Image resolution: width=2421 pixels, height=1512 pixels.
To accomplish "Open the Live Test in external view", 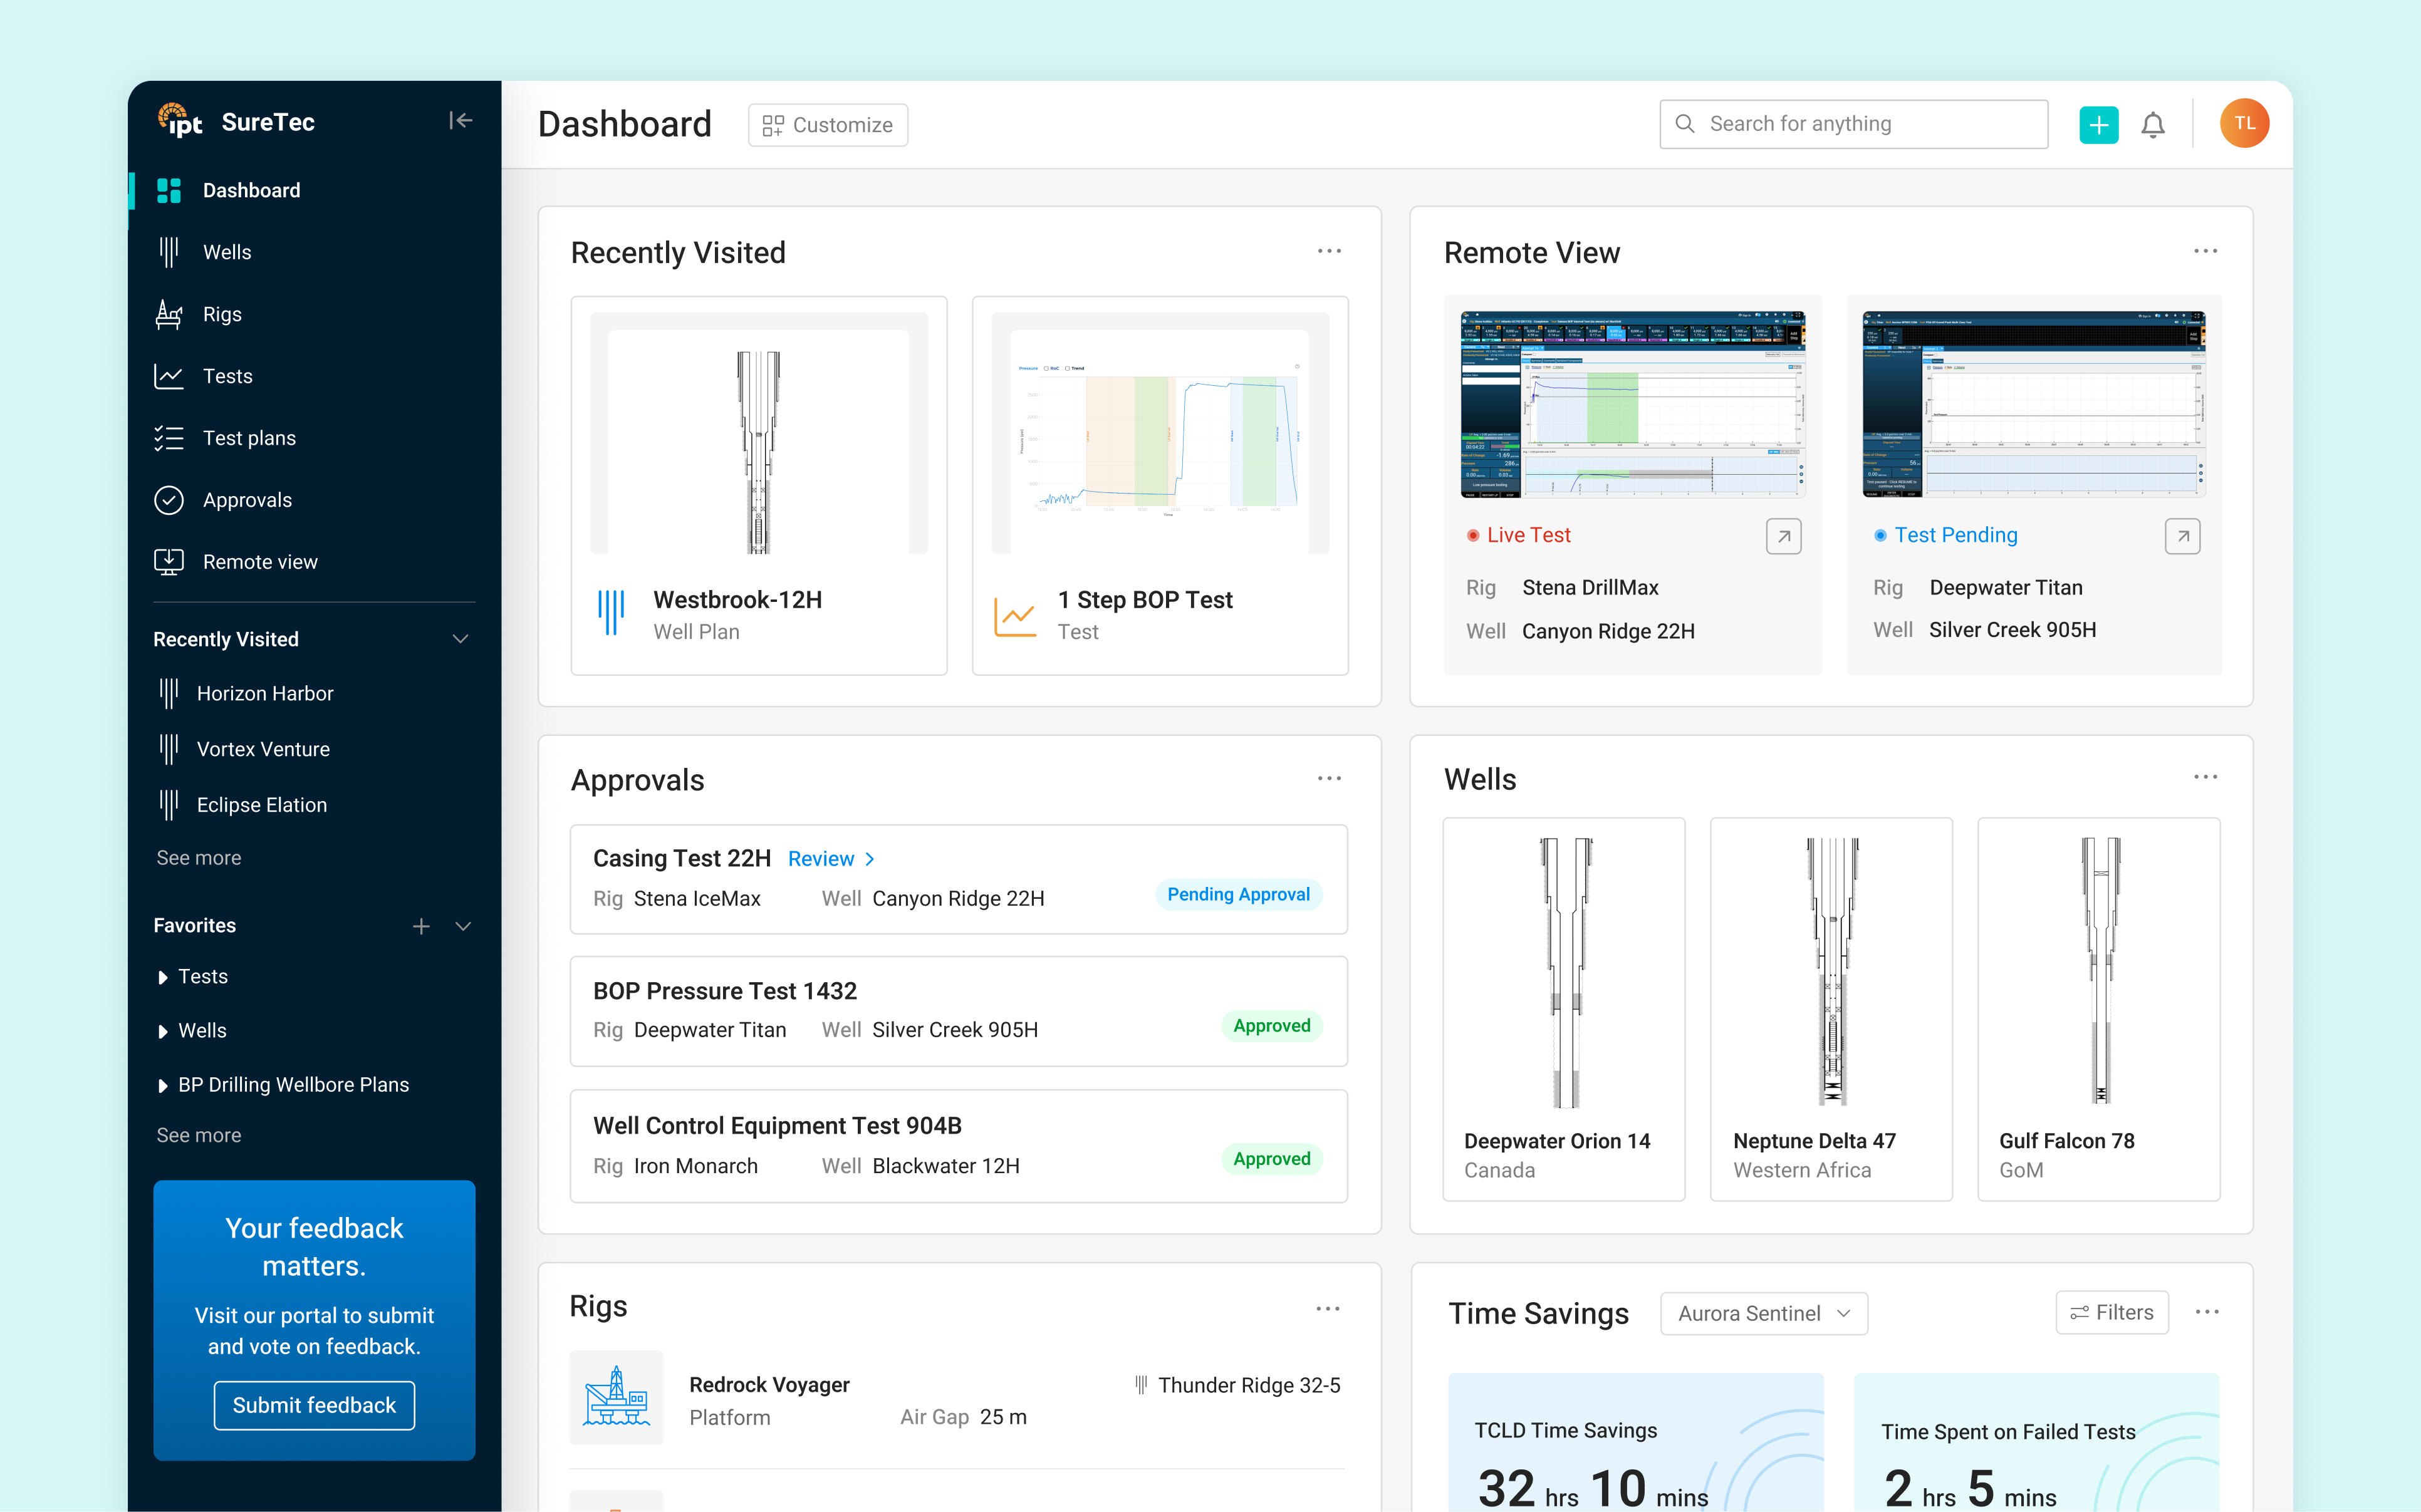I will click(x=1783, y=536).
